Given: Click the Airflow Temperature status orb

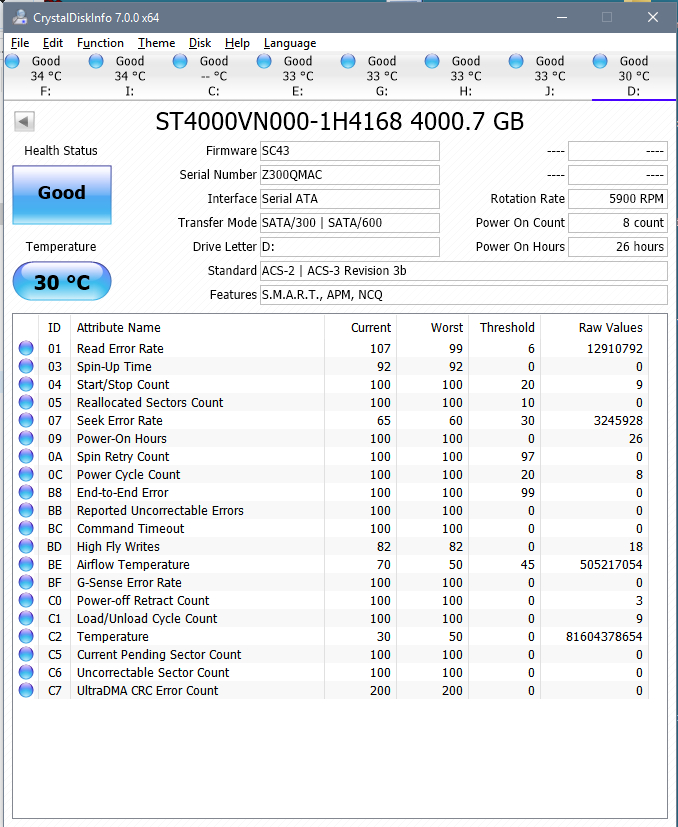Looking at the screenshot, I should [x=26, y=564].
